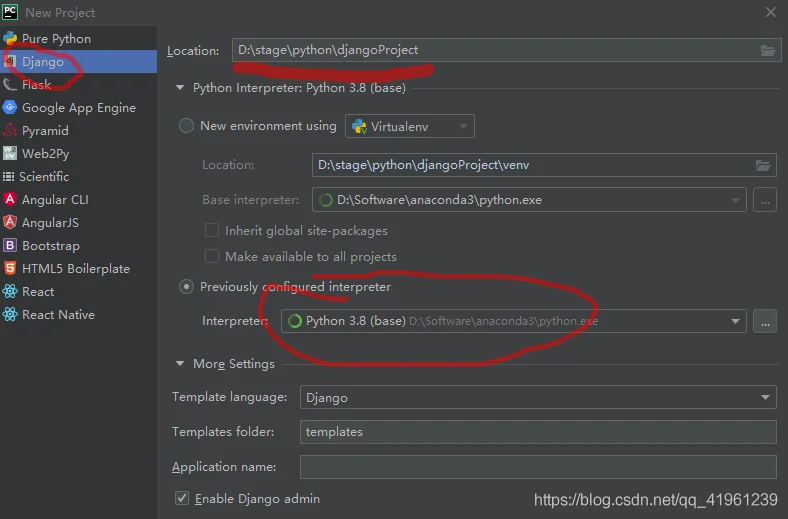Collapse More Settings section
The height and width of the screenshot is (519, 788).
click(180, 363)
